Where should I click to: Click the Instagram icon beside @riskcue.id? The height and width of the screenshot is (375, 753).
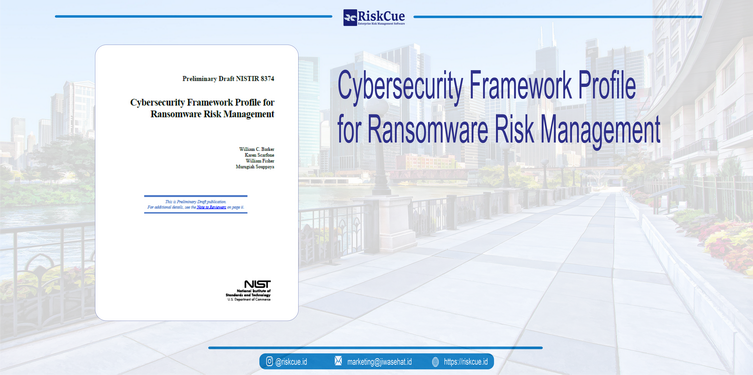tap(269, 362)
